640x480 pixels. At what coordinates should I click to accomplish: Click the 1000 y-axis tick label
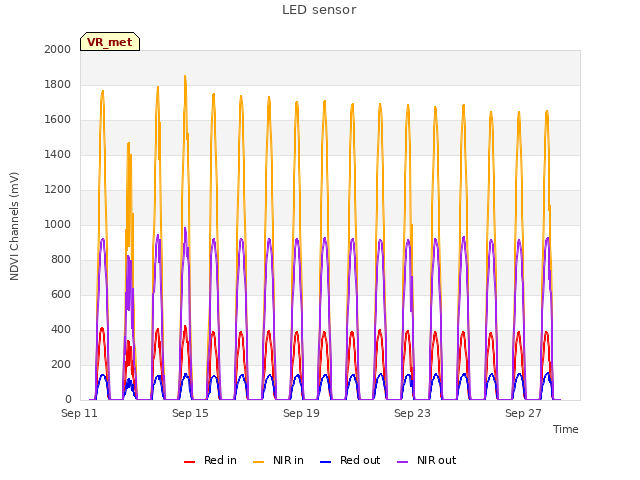pos(58,224)
